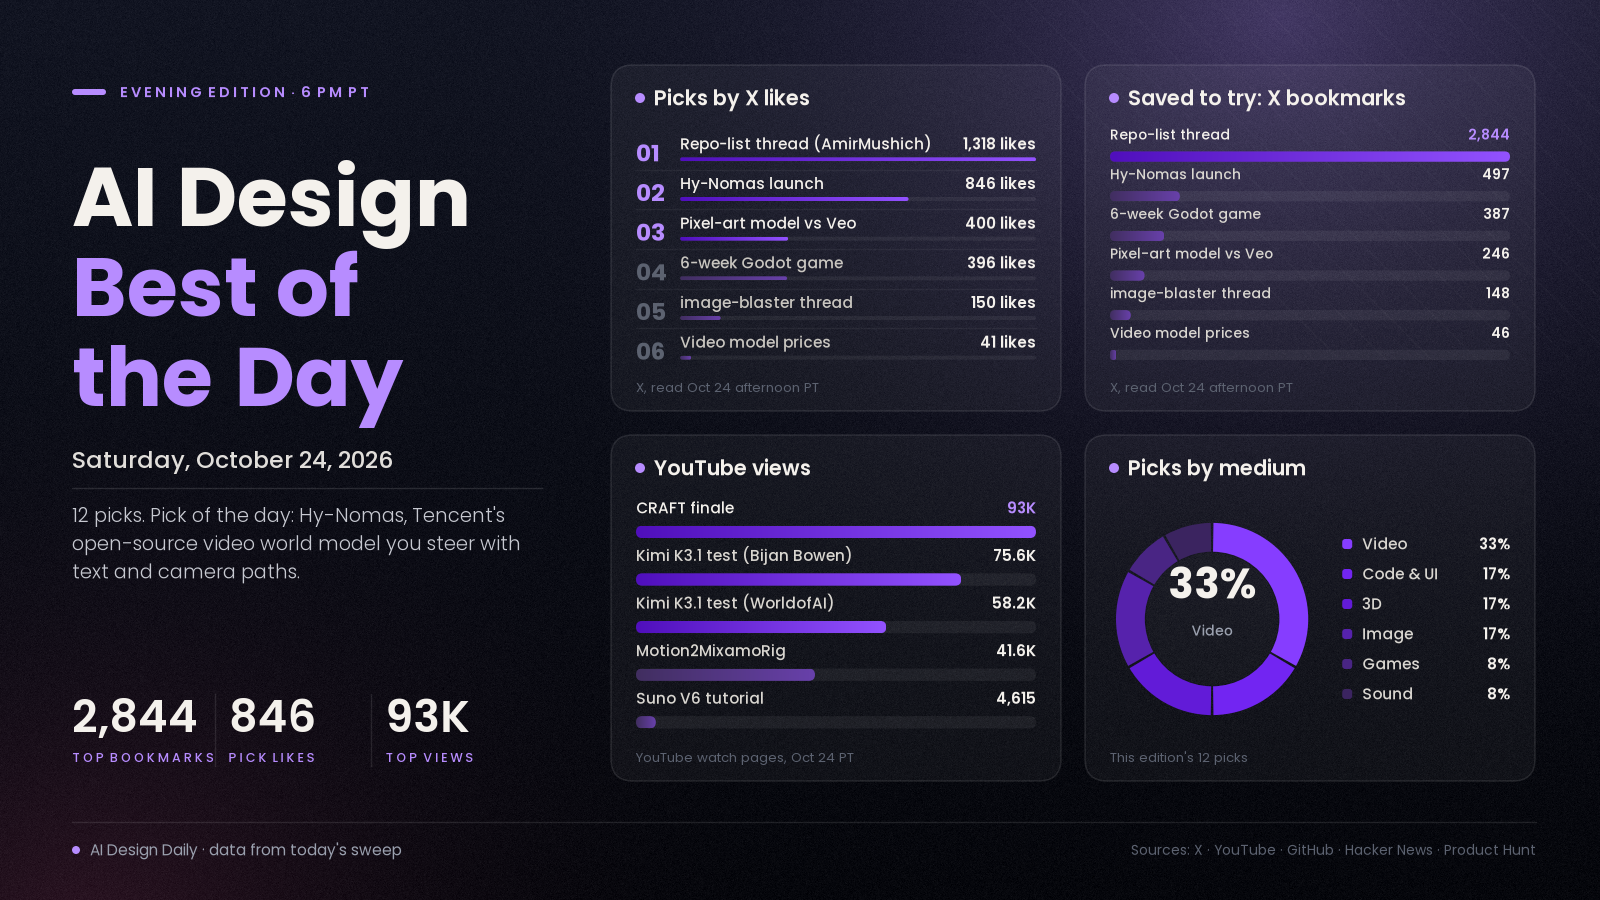Image resolution: width=1600 pixels, height=900 pixels.
Task: Select "YouTube watch pages, Oct 24 PT" footnote
Action: pos(745,758)
